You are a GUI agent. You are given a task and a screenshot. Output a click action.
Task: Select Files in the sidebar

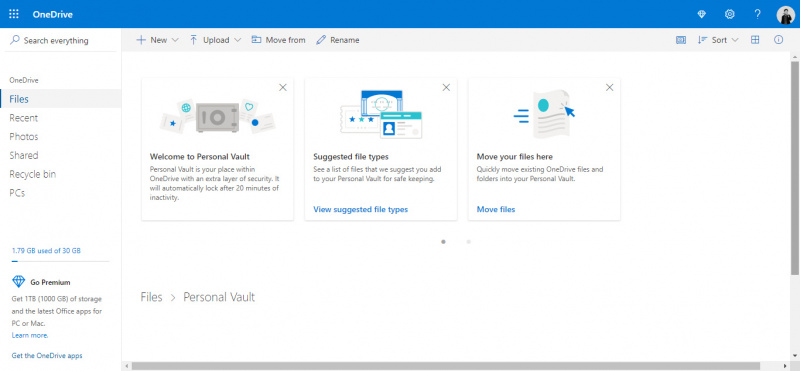click(x=61, y=99)
